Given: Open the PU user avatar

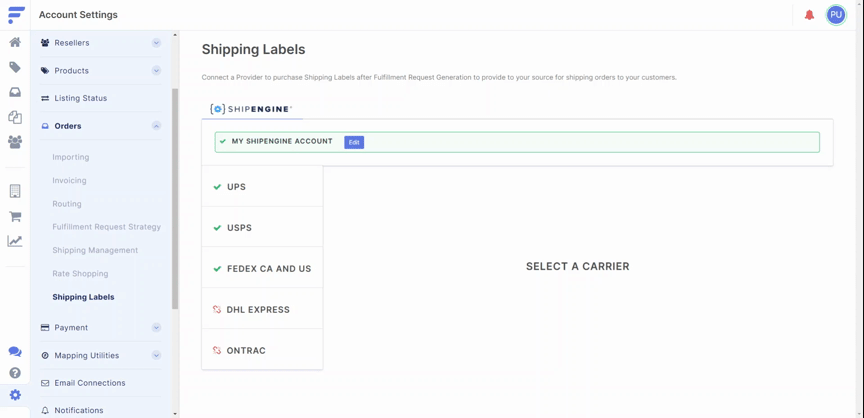Looking at the screenshot, I should click(836, 15).
